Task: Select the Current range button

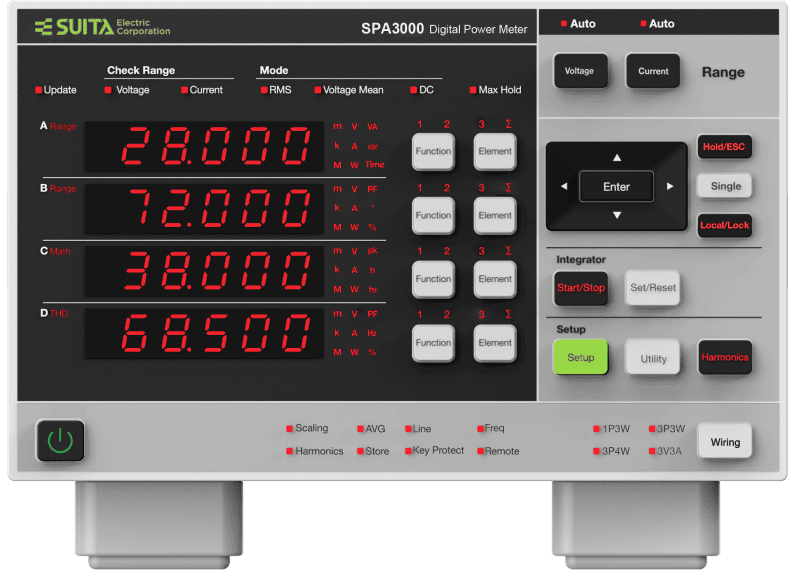Action: pyautogui.click(x=653, y=71)
